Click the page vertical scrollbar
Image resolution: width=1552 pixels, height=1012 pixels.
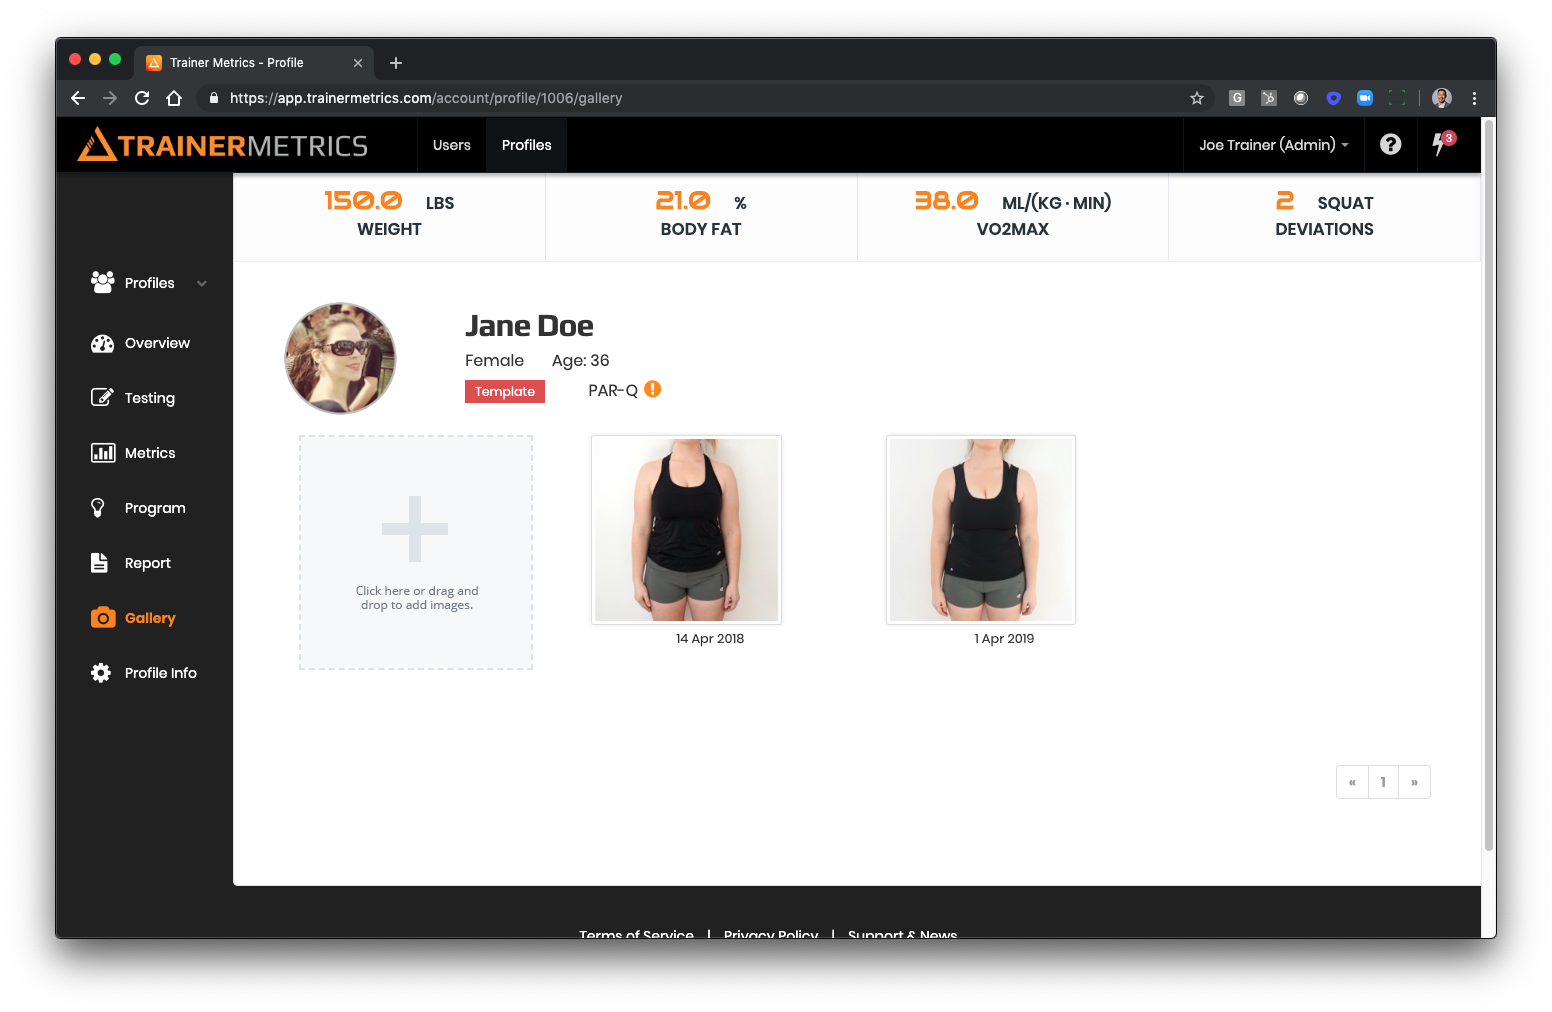(x=1489, y=486)
